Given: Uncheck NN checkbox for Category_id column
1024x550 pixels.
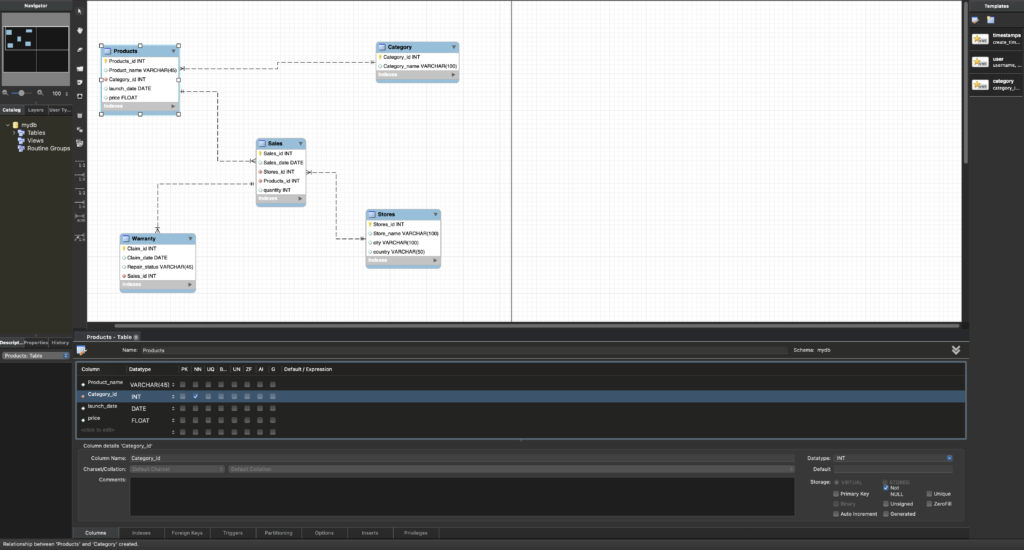Looking at the screenshot, I should (196, 396).
